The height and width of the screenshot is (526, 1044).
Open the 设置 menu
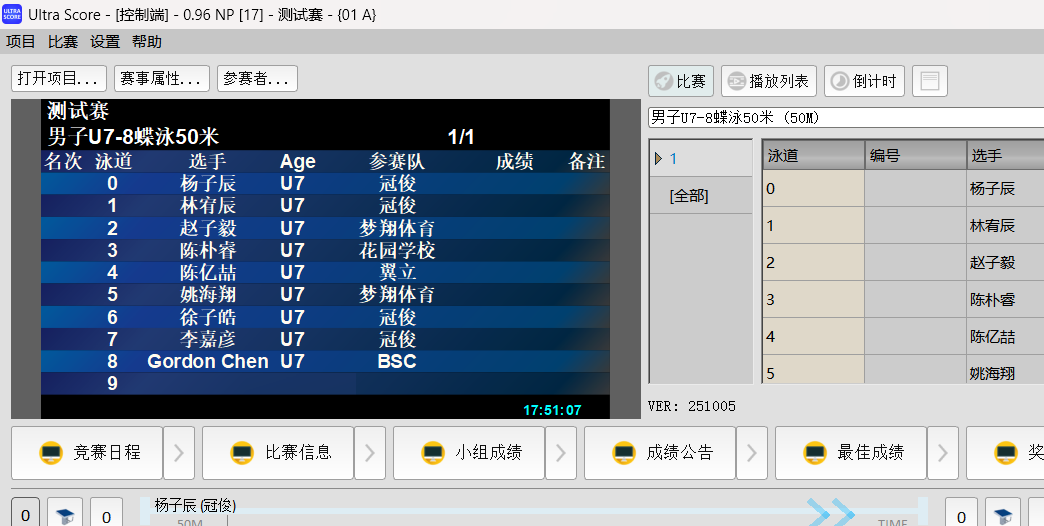[x=105, y=42]
